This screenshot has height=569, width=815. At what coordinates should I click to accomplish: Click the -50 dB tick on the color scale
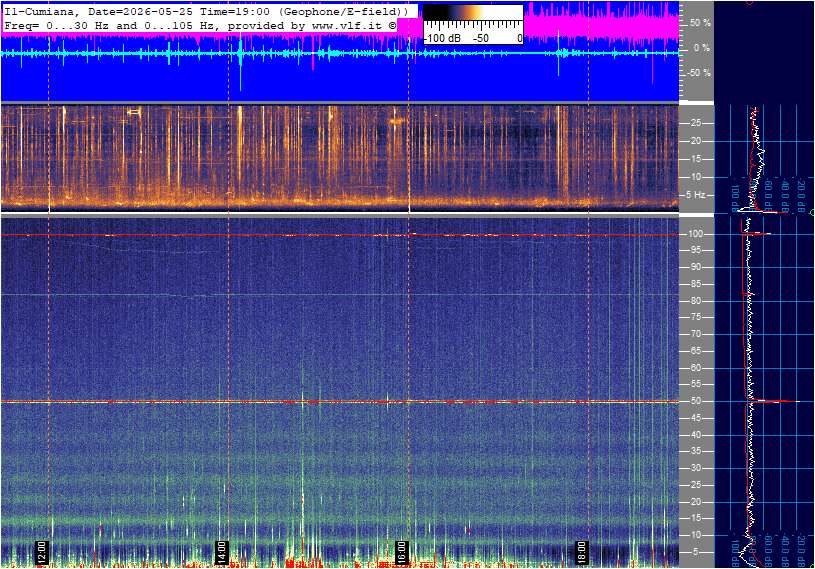tap(481, 38)
